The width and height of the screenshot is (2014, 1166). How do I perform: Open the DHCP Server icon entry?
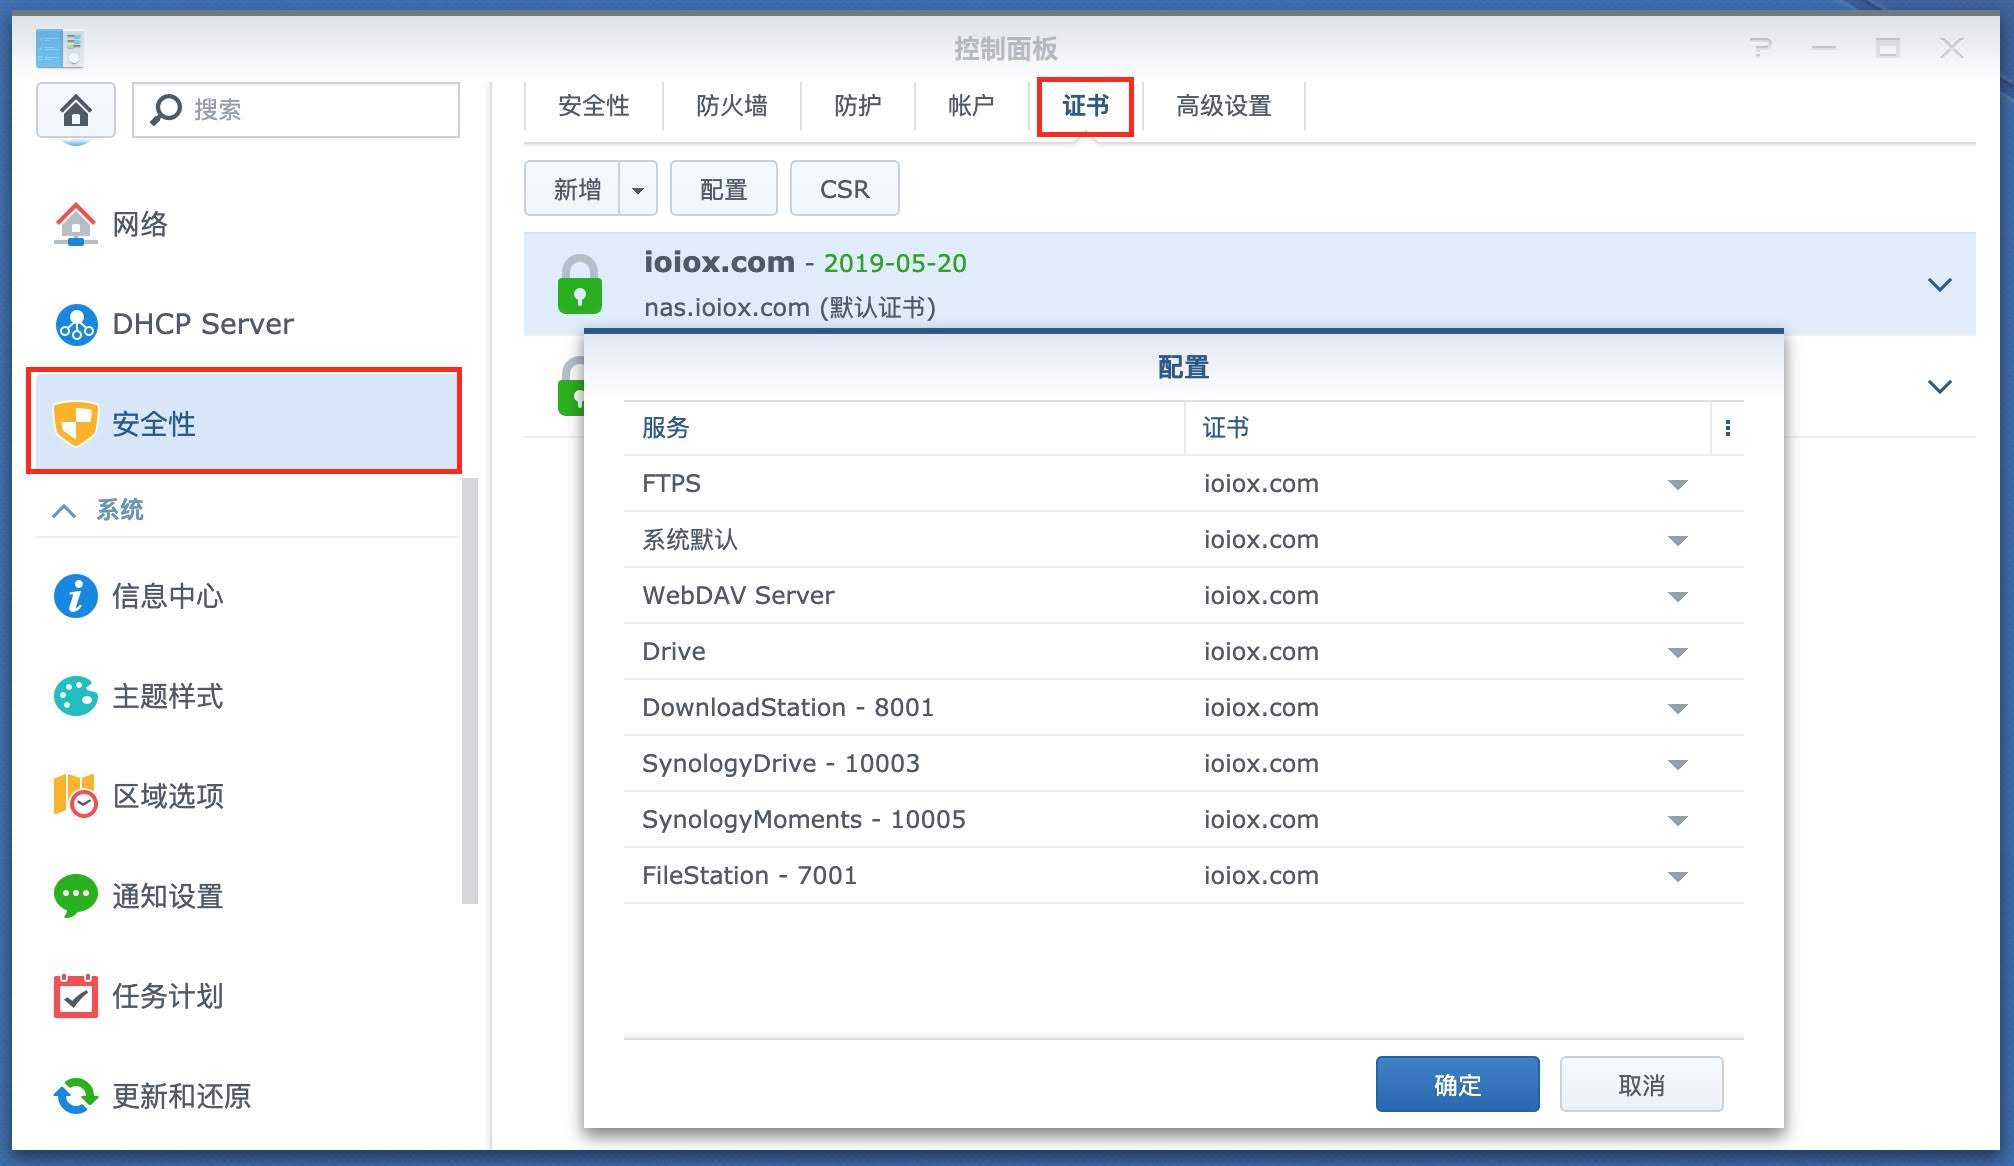pos(76,324)
